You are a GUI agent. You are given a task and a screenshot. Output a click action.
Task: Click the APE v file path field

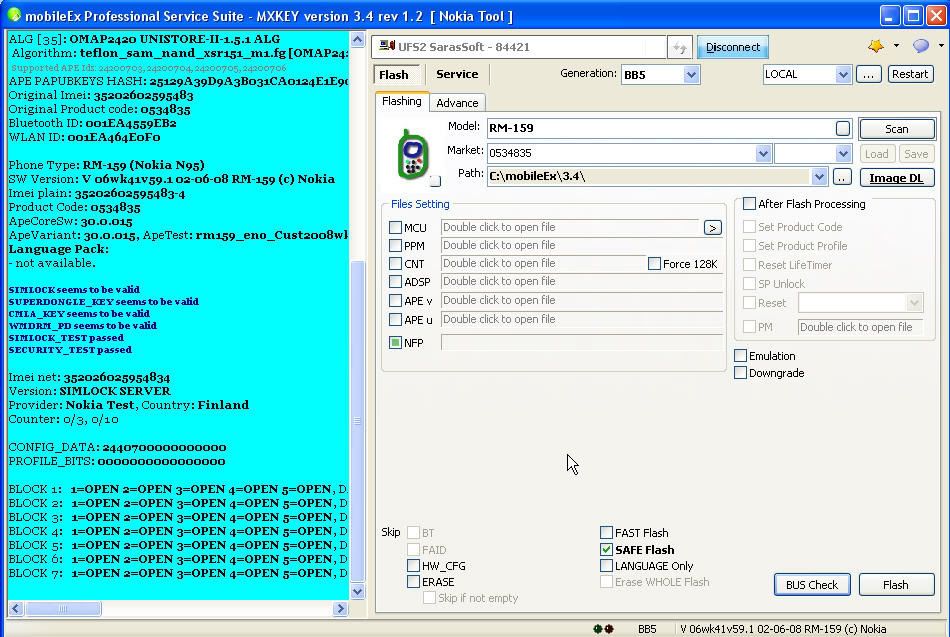tap(582, 300)
